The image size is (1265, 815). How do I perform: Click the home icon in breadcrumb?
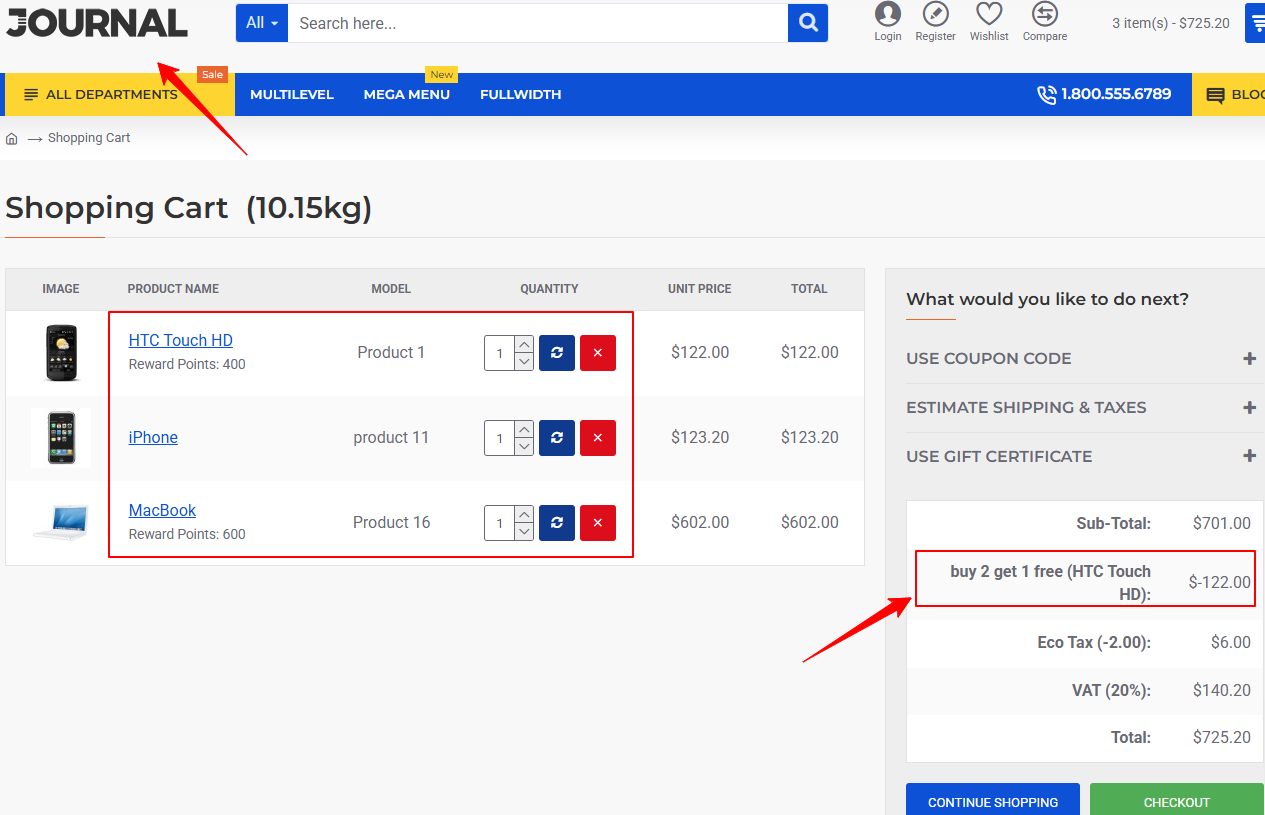(x=12, y=138)
